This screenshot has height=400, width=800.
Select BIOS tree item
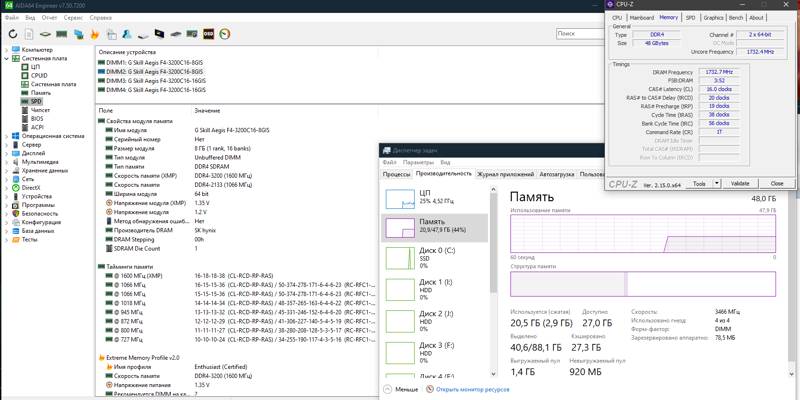coord(37,119)
